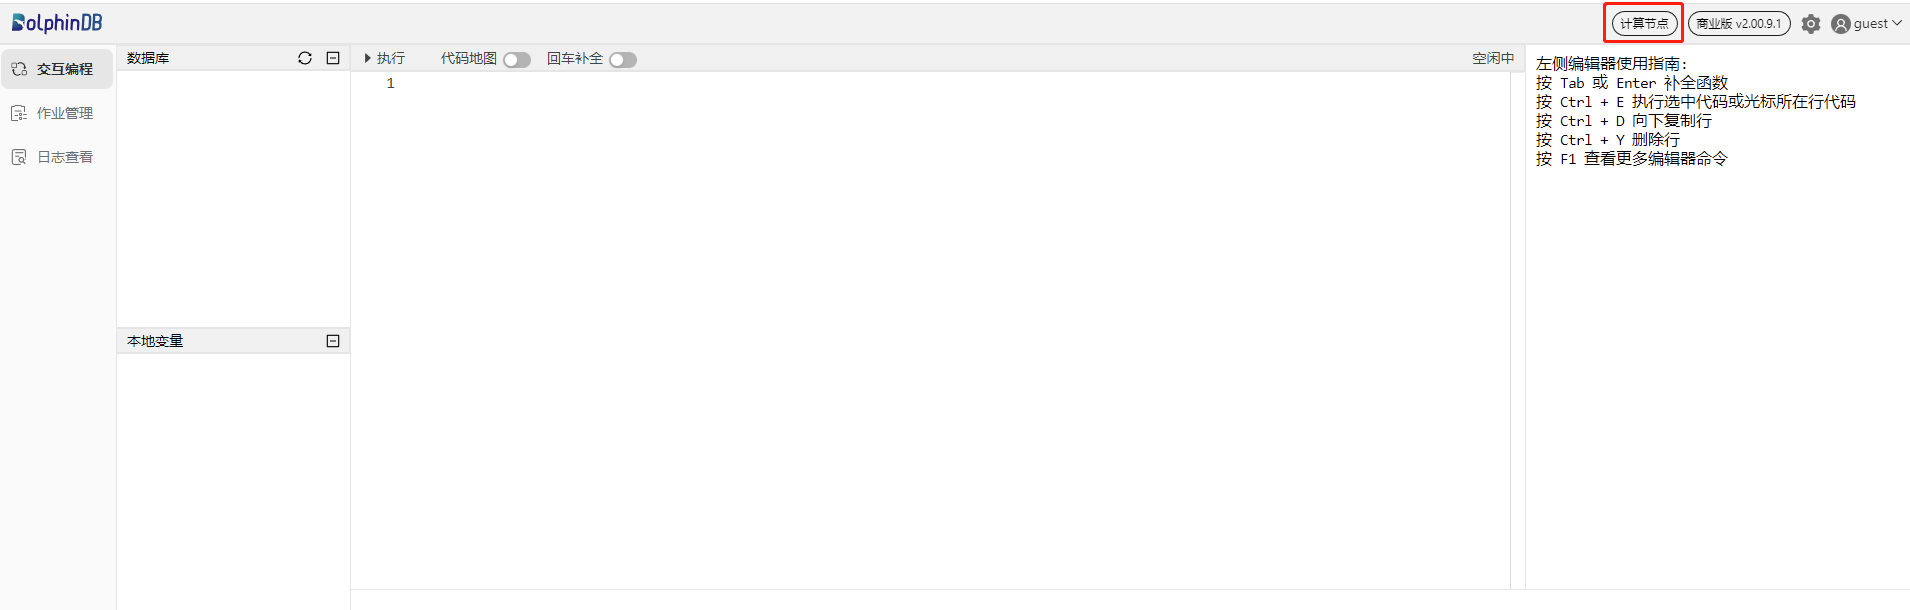The image size is (1910, 610).
Task: Click the 空闲中 status indicator
Action: (x=1493, y=59)
